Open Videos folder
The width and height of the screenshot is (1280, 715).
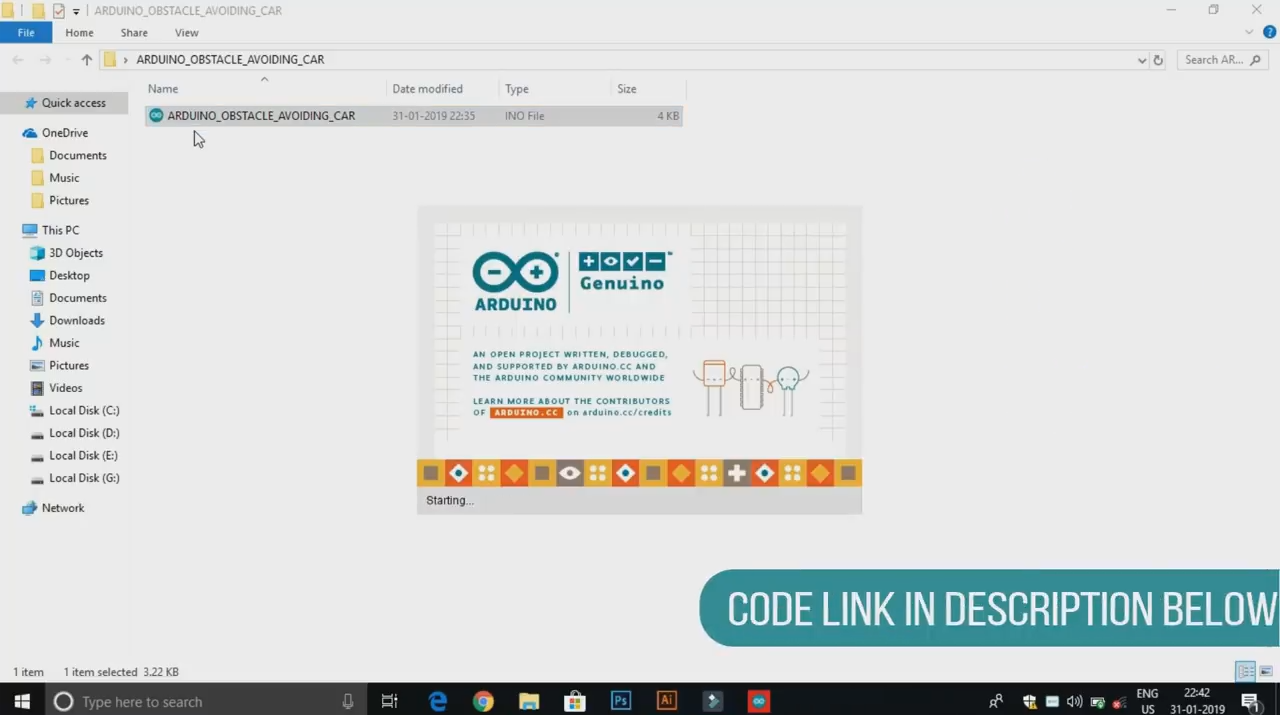[x=65, y=388]
